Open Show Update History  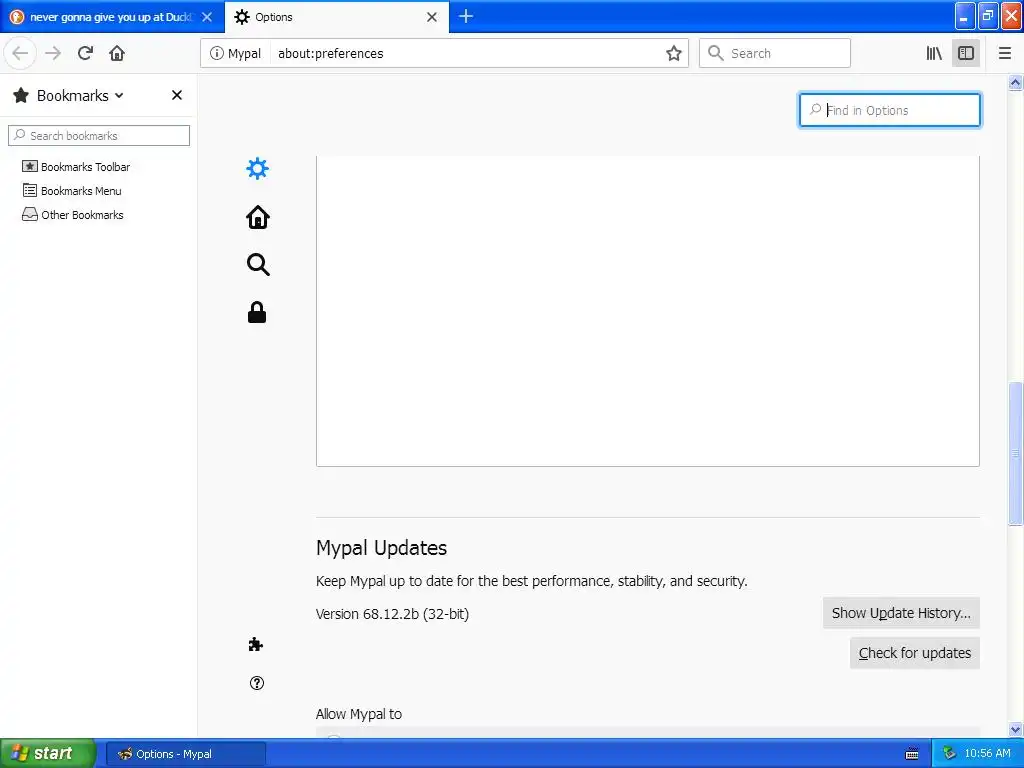click(x=901, y=613)
